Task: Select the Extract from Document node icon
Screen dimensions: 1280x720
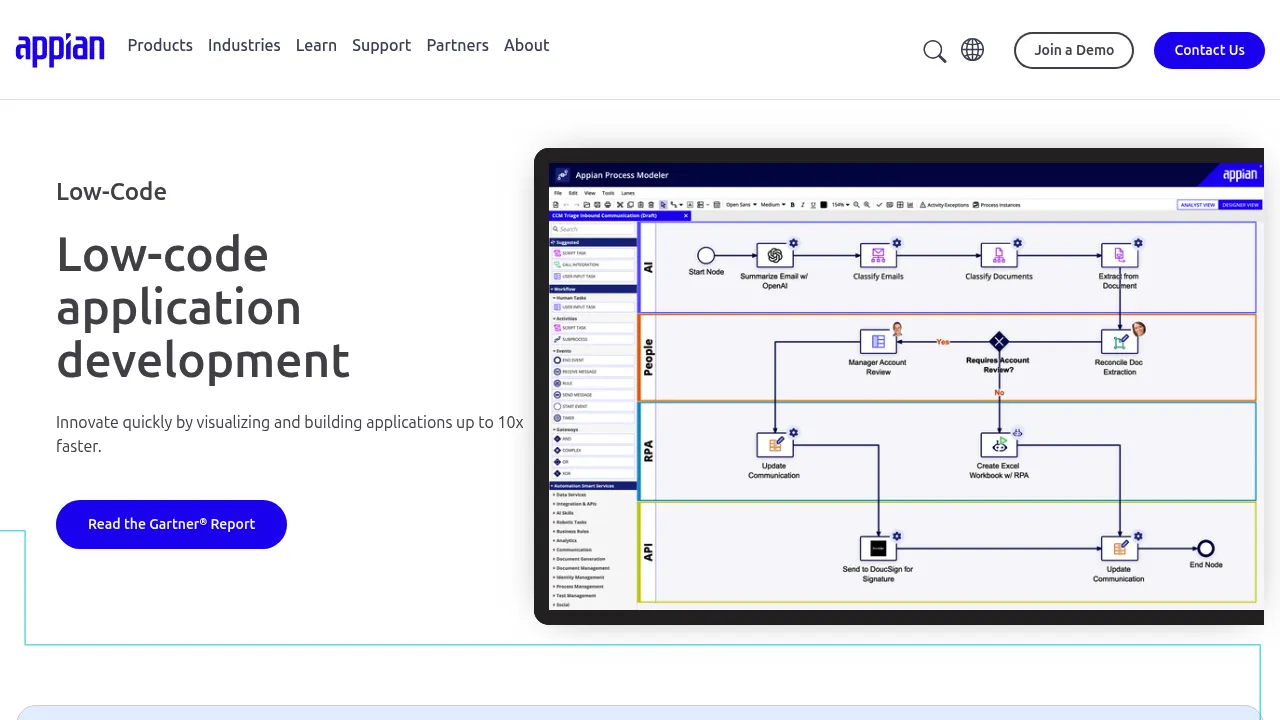Action: pyautogui.click(x=1119, y=255)
